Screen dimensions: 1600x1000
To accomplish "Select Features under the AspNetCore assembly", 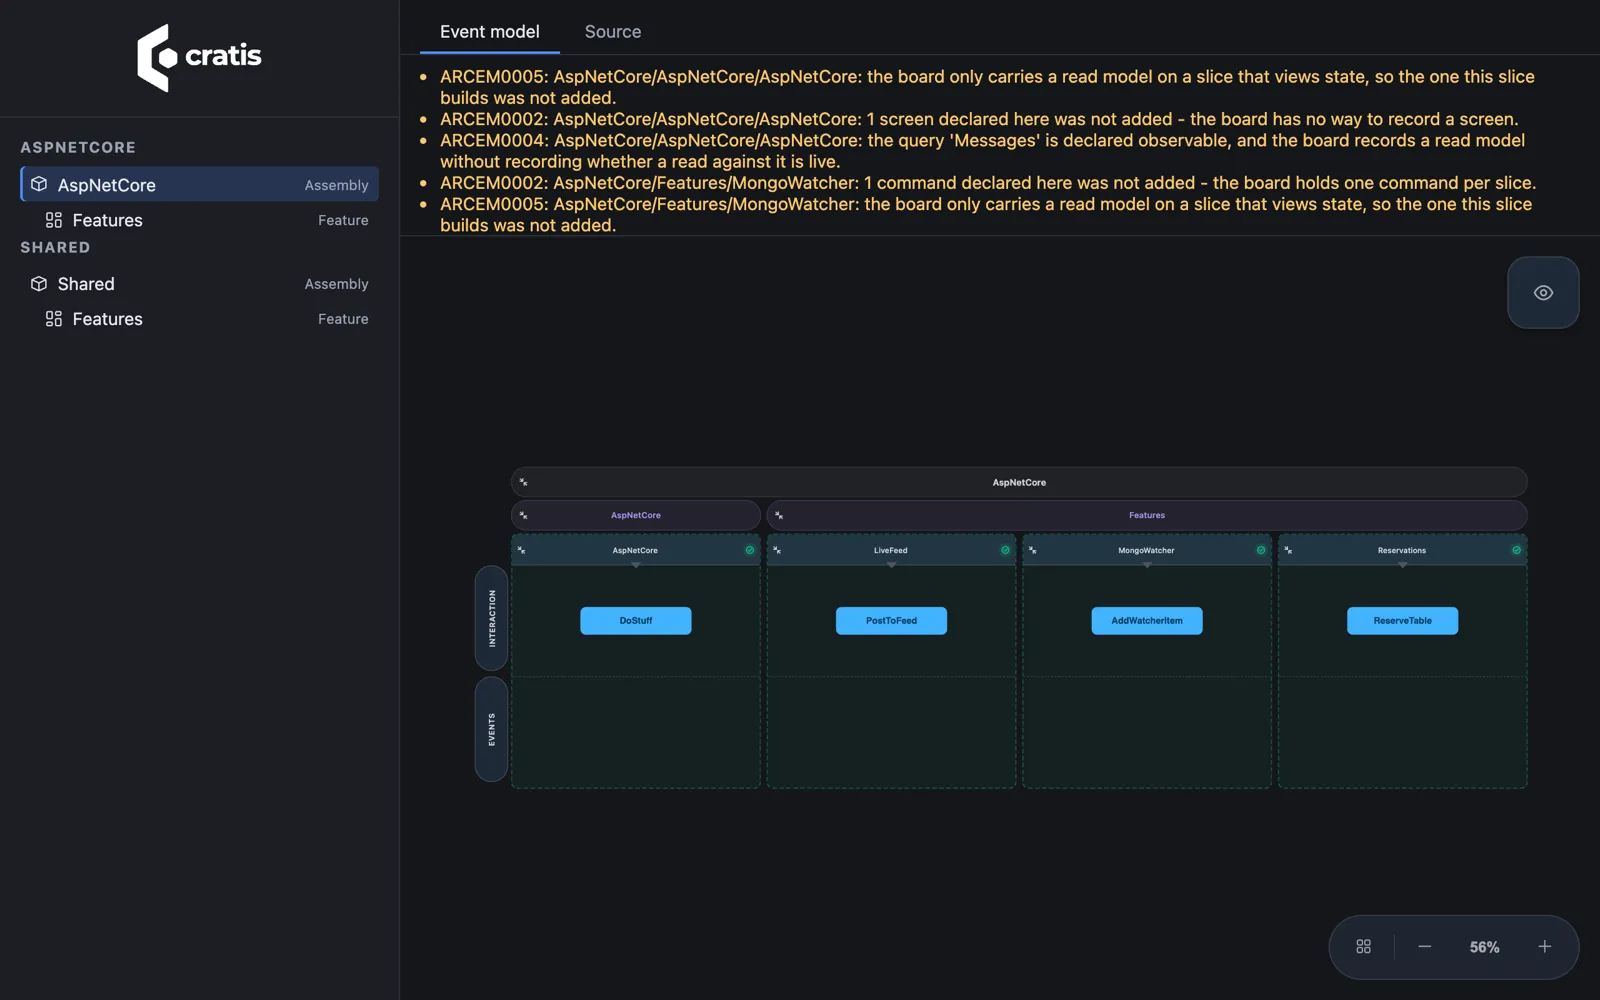I will point(199,220).
